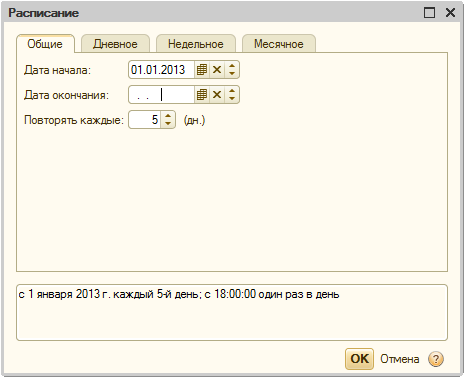Image resolution: width=464 pixels, height=377 pixels.
Task: Open calendar picker for Дата окончания
Action: point(202,95)
